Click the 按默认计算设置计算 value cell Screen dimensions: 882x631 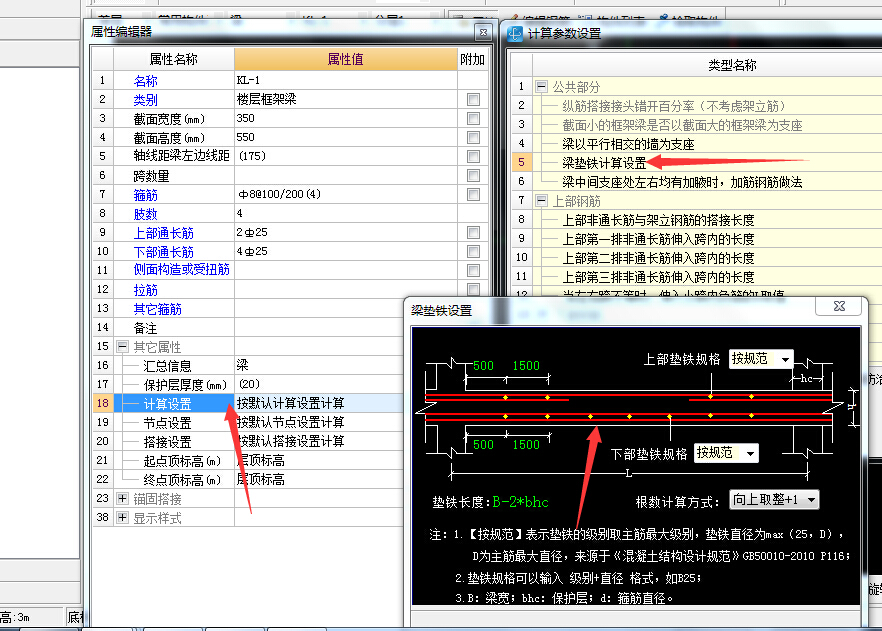[x=320, y=403]
